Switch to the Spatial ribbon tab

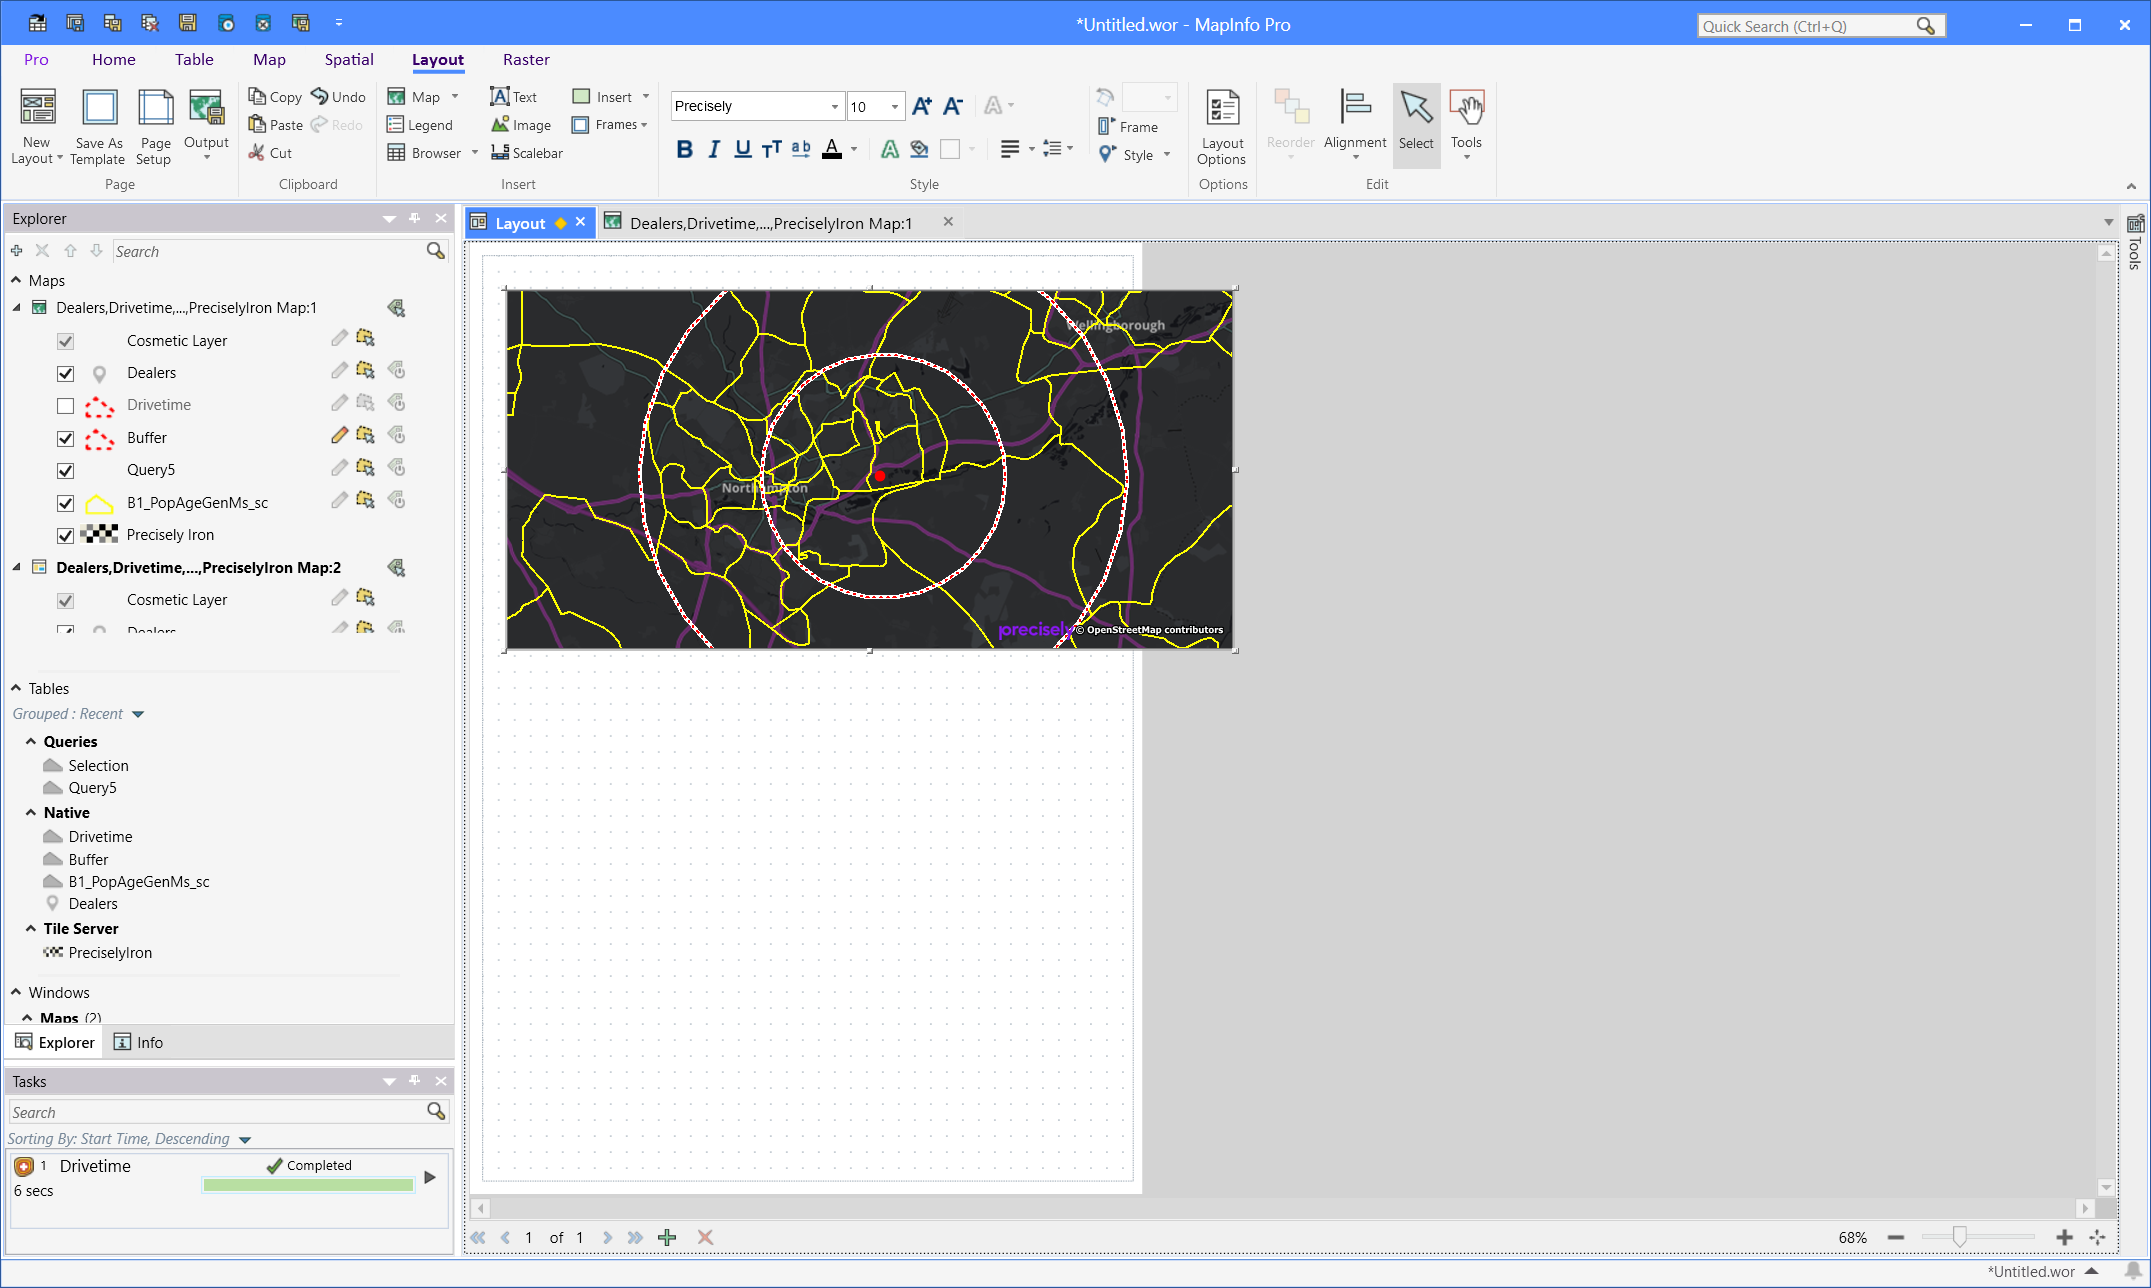coord(349,60)
